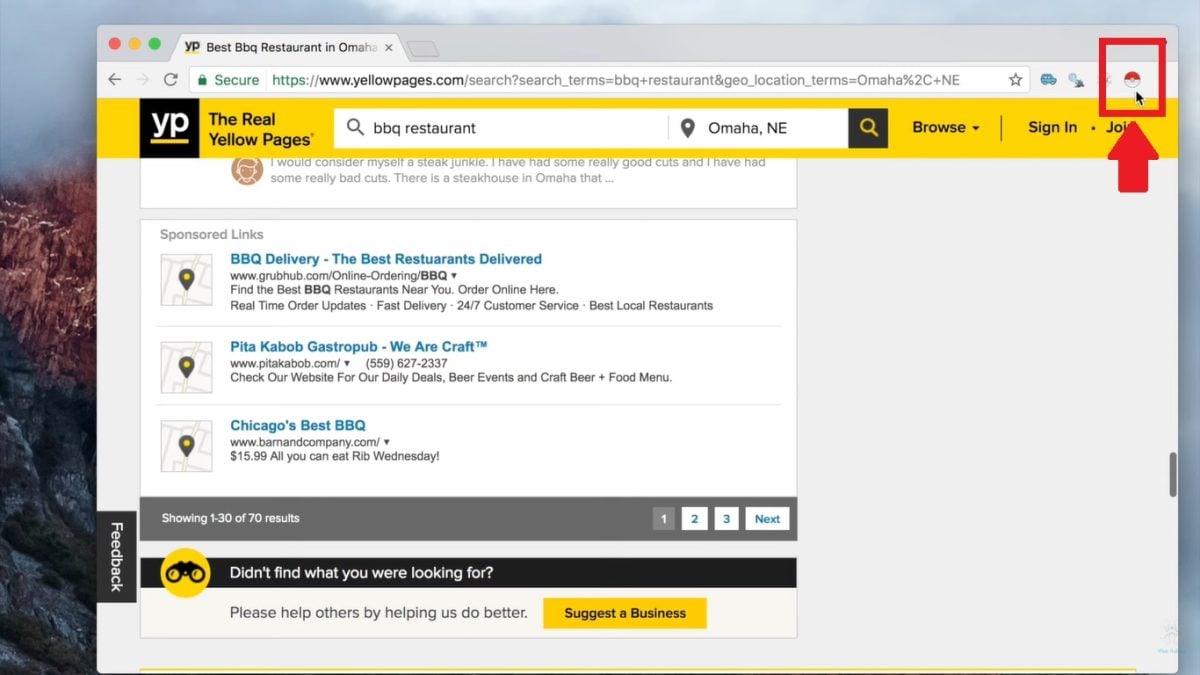Open the Sign In link
Screen dimensions: 1200x675
(1052, 128)
